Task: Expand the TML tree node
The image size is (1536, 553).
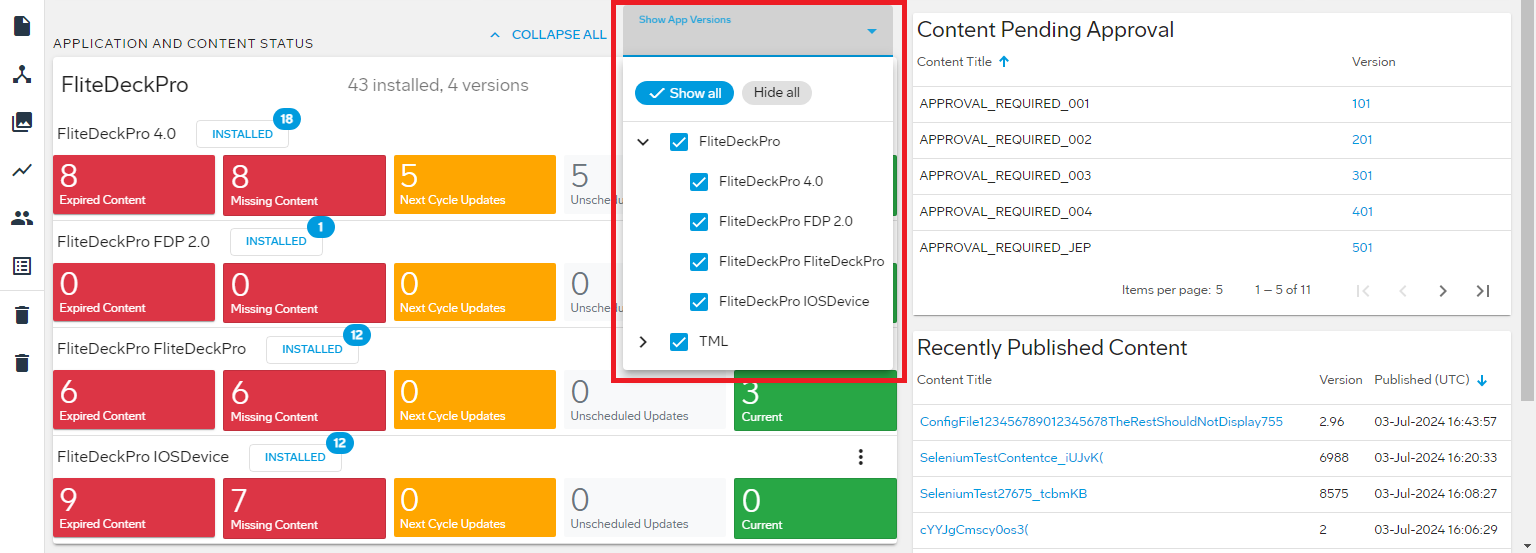Action: pos(643,342)
